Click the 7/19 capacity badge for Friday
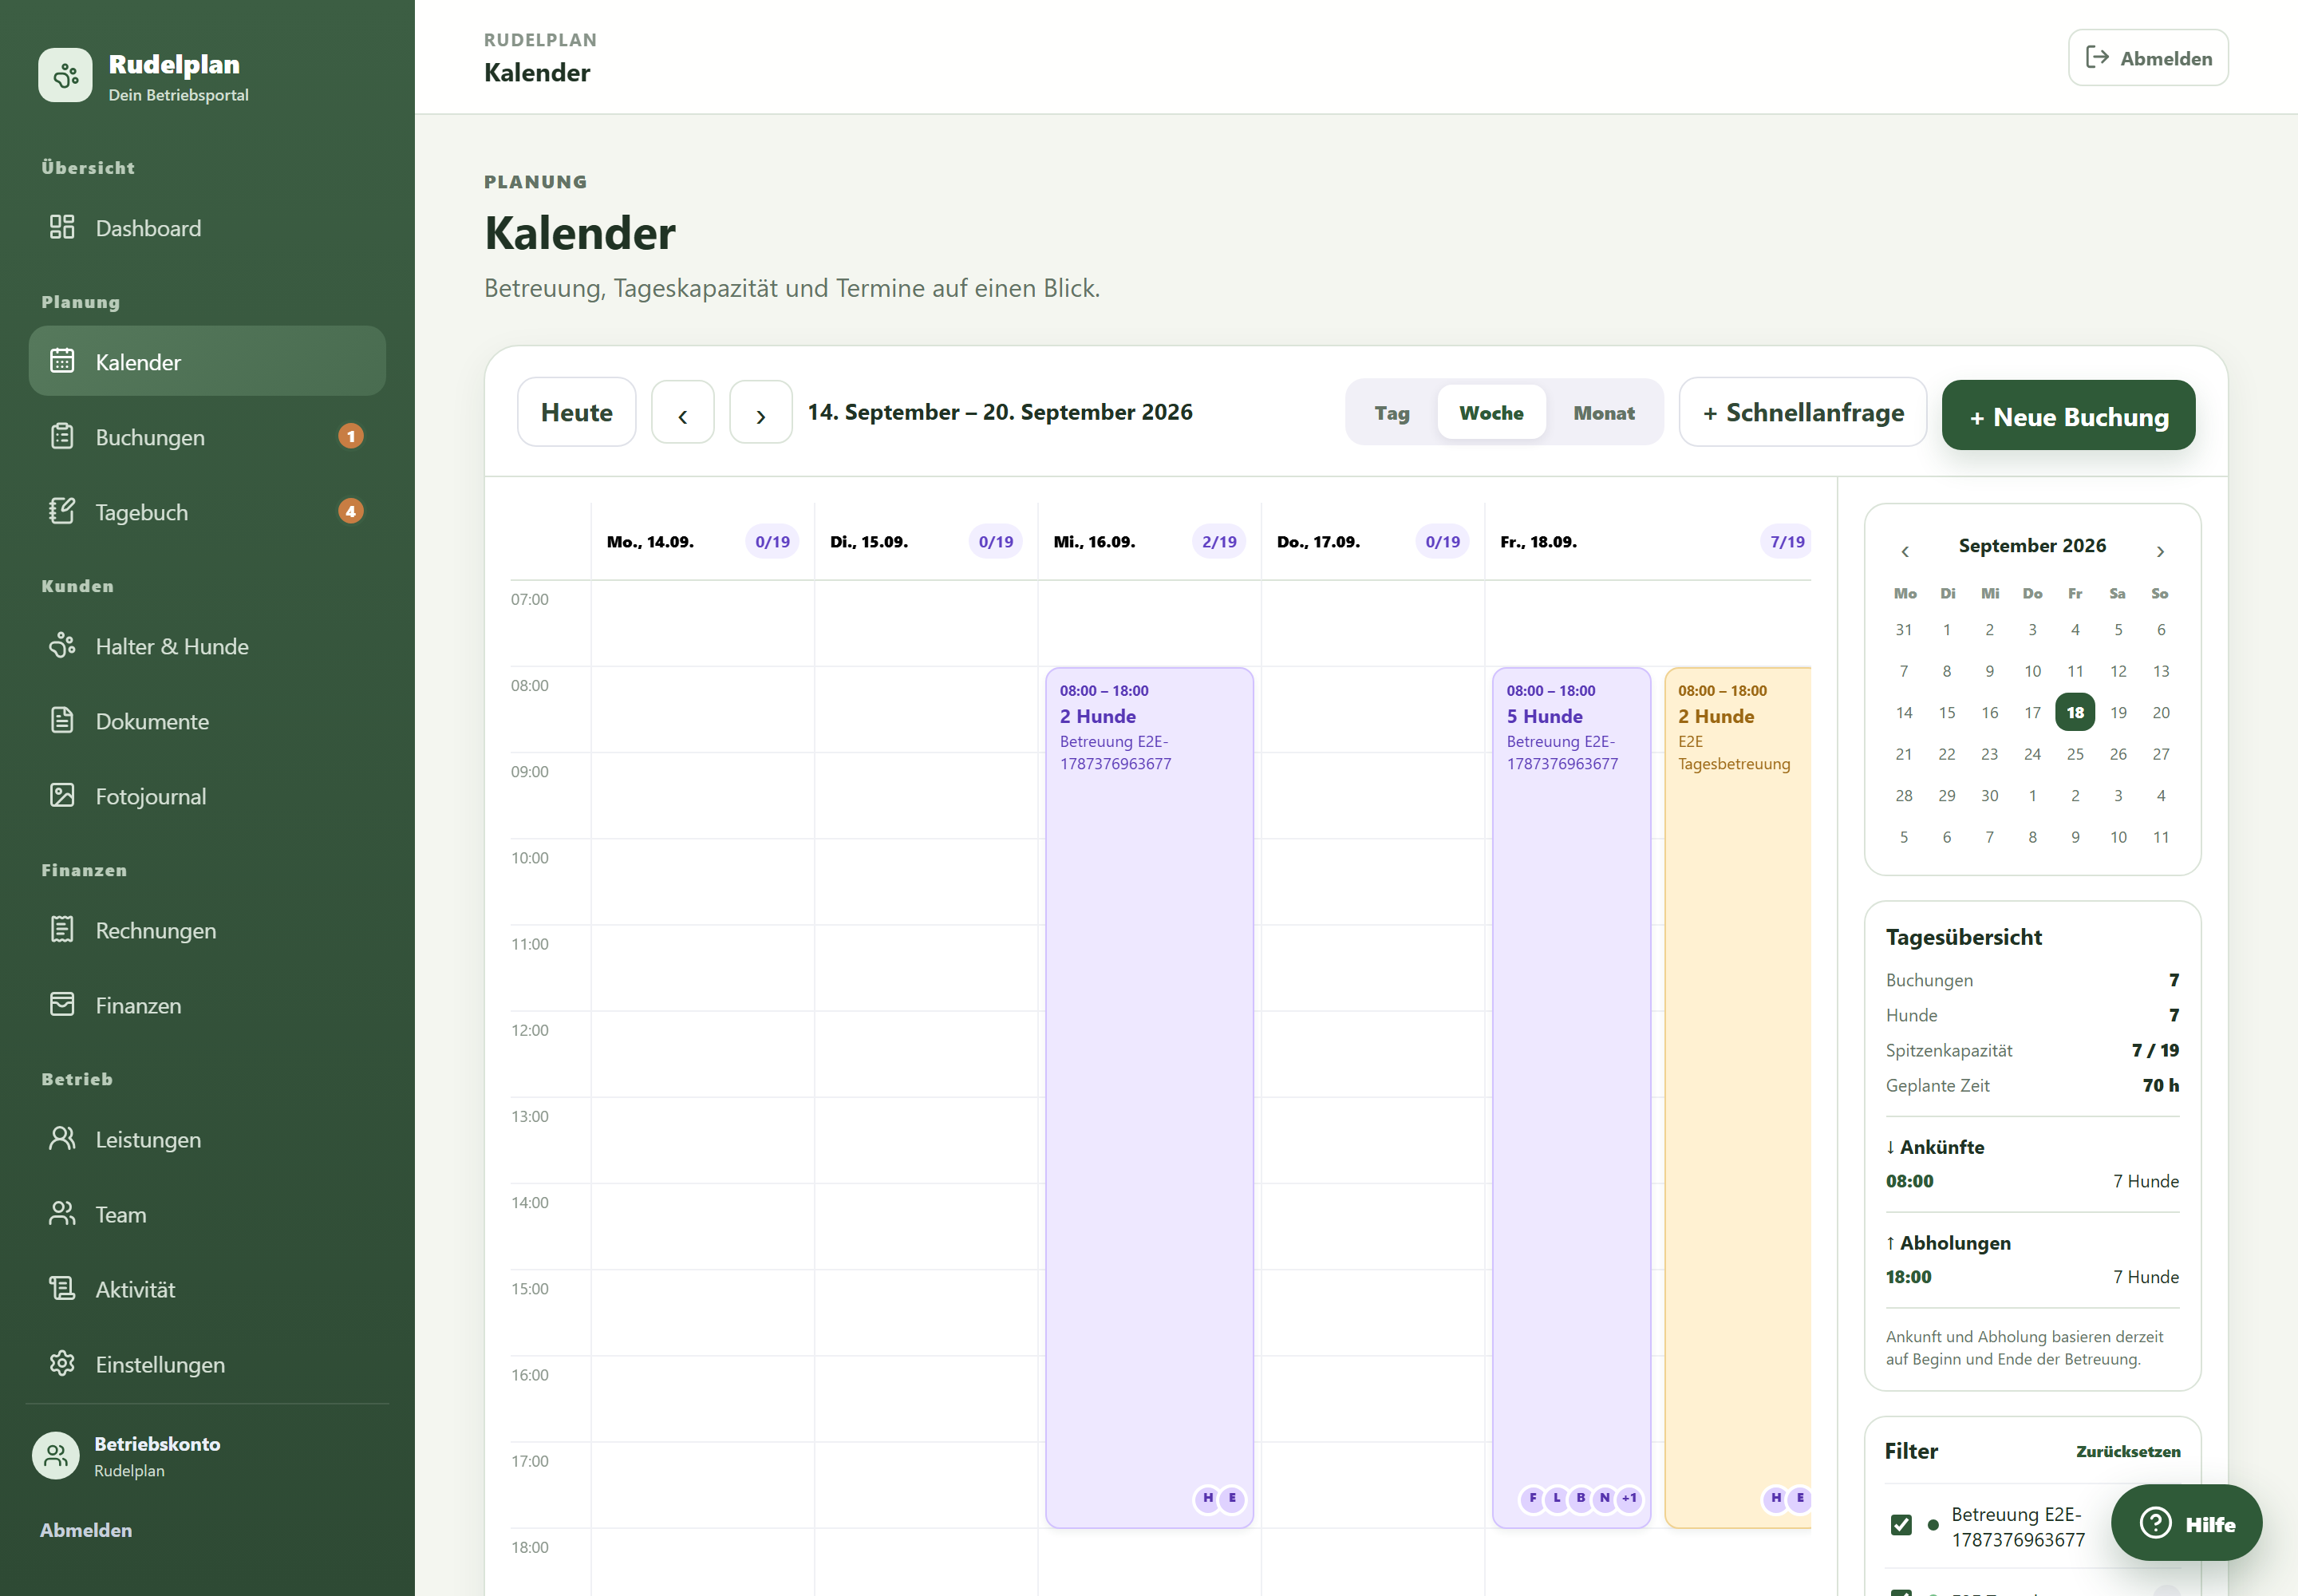 click(1787, 541)
